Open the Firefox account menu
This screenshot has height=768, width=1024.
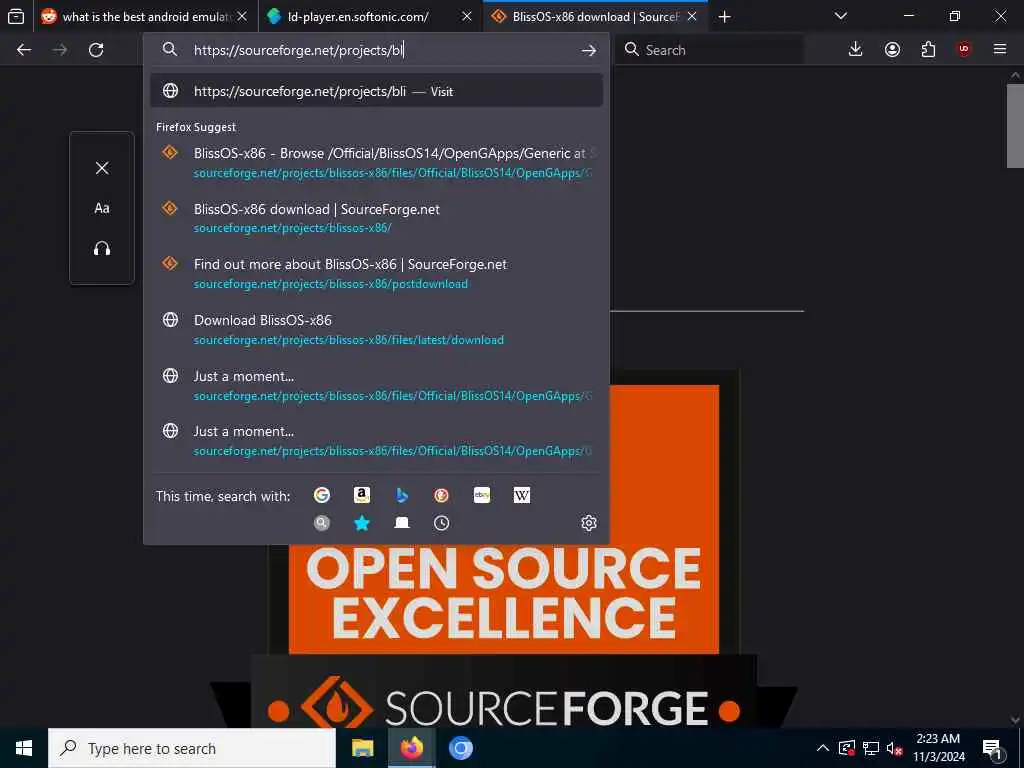coord(892,50)
